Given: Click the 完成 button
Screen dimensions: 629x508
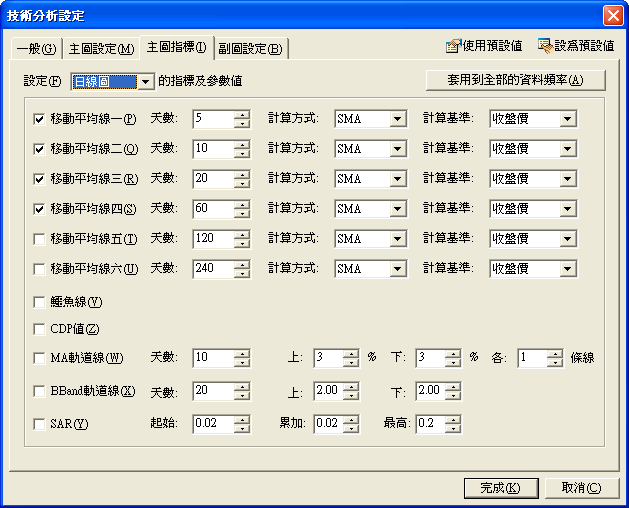Looking at the screenshot, I should point(500,488).
